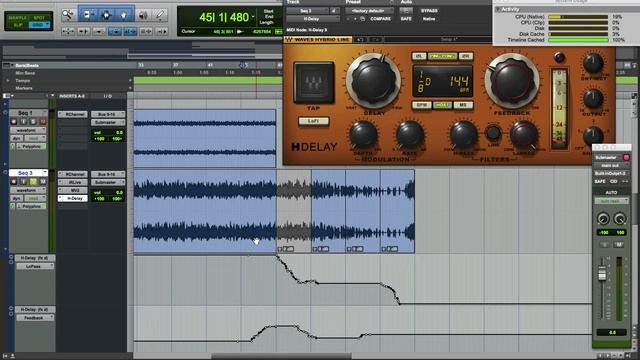Click the H-Delay TAP tempo pad
The height and width of the screenshot is (360, 640).
coord(313,82)
